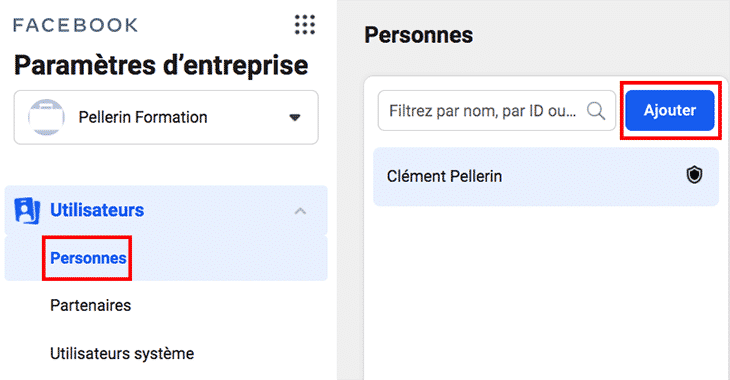Select Personnes in the sidebar
The width and height of the screenshot is (730, 380).
[88, 258]
